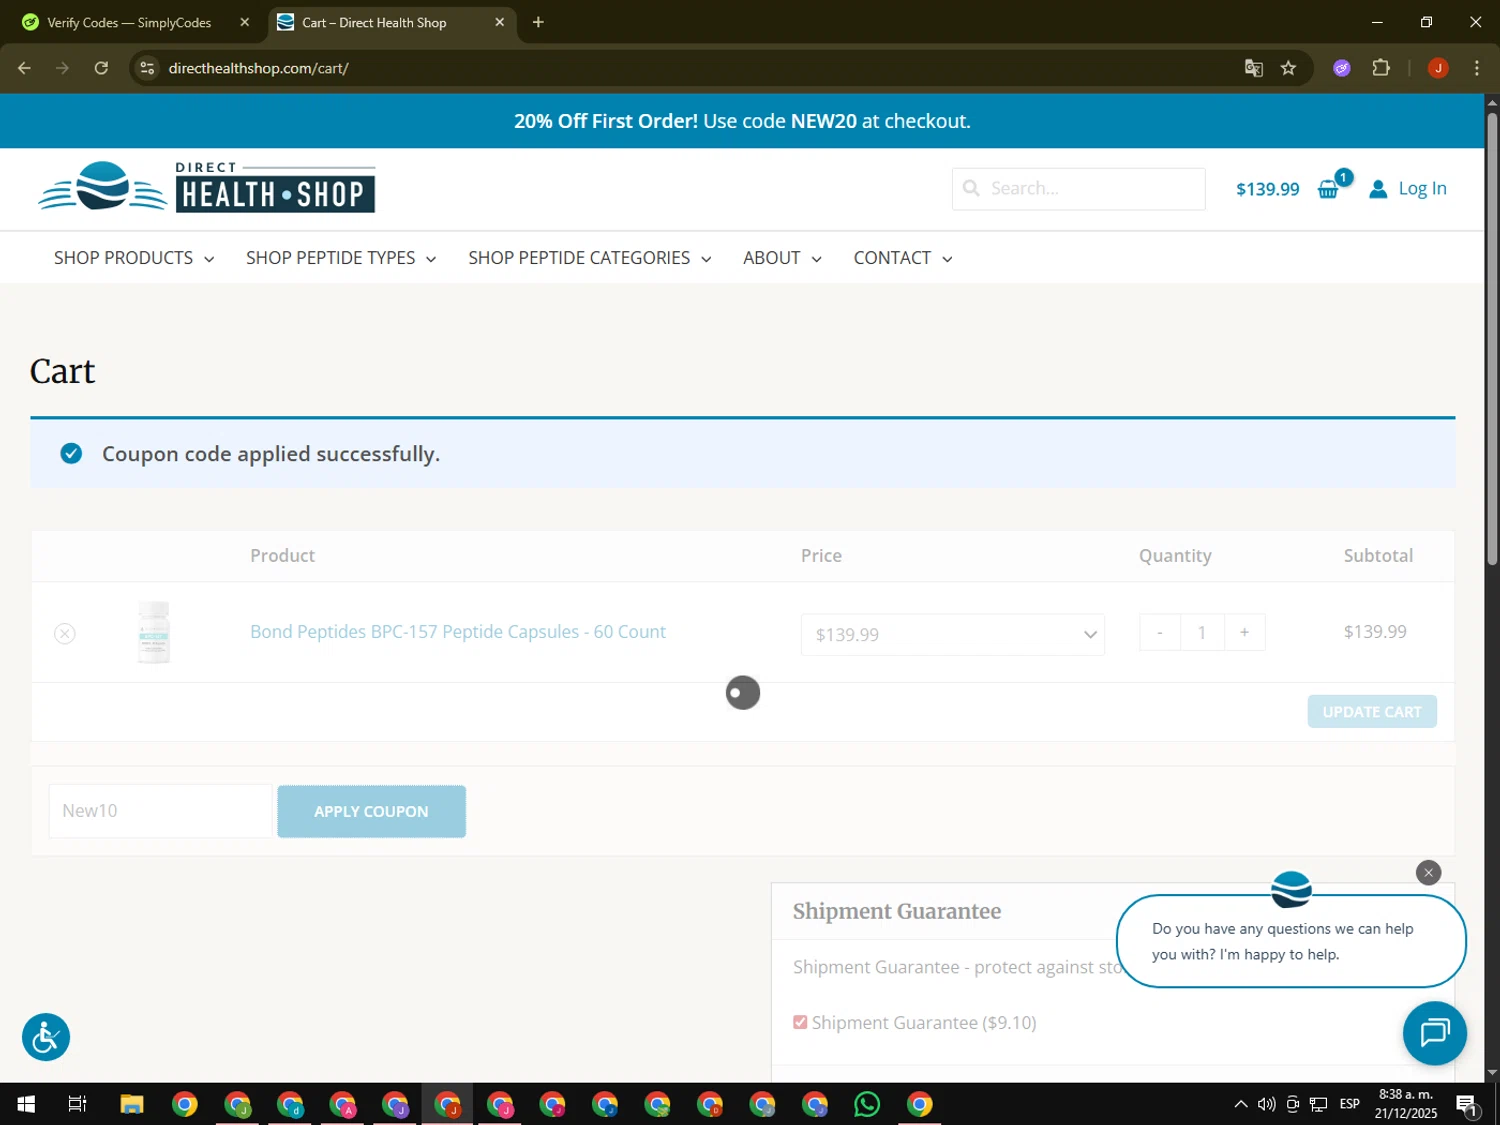This screenshot has width=1500, height=1125.
Task: Click UPDATE CART button
Action: pos(1372,712)
